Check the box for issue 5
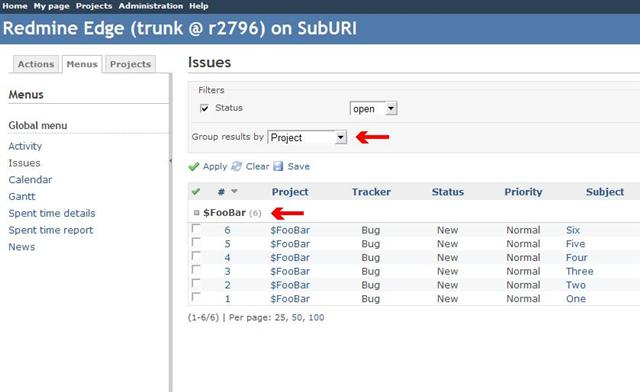Screen dimensions: 640x392 (196, 243)
